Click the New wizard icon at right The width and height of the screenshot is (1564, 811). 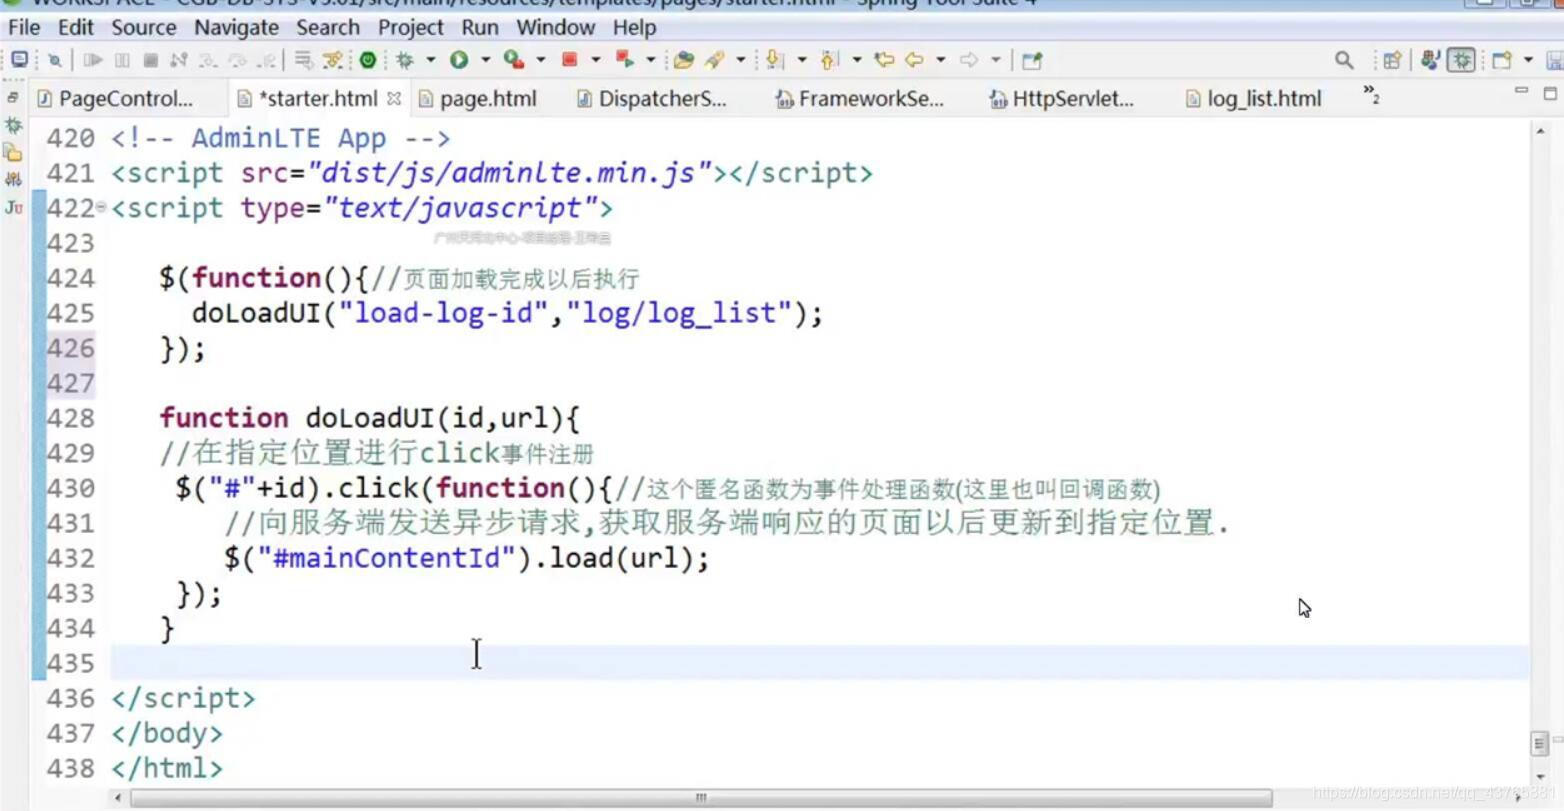(x=1502, y=60)
